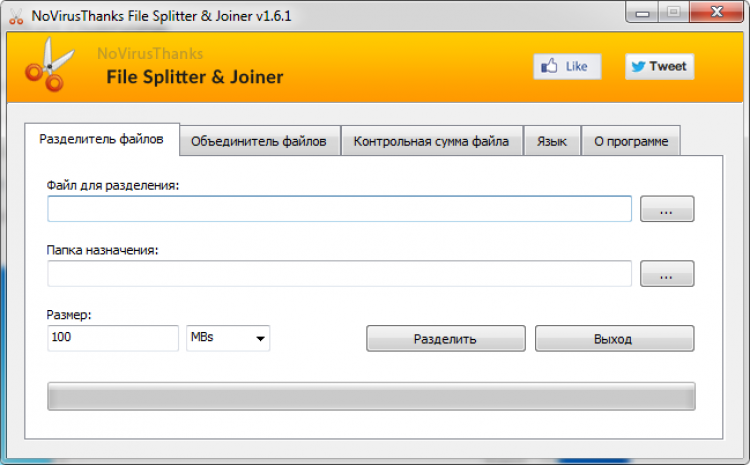This screenshot has height=465, width=750.
Task: Click the Размер field containing 100
Action: tap(113, 338)
